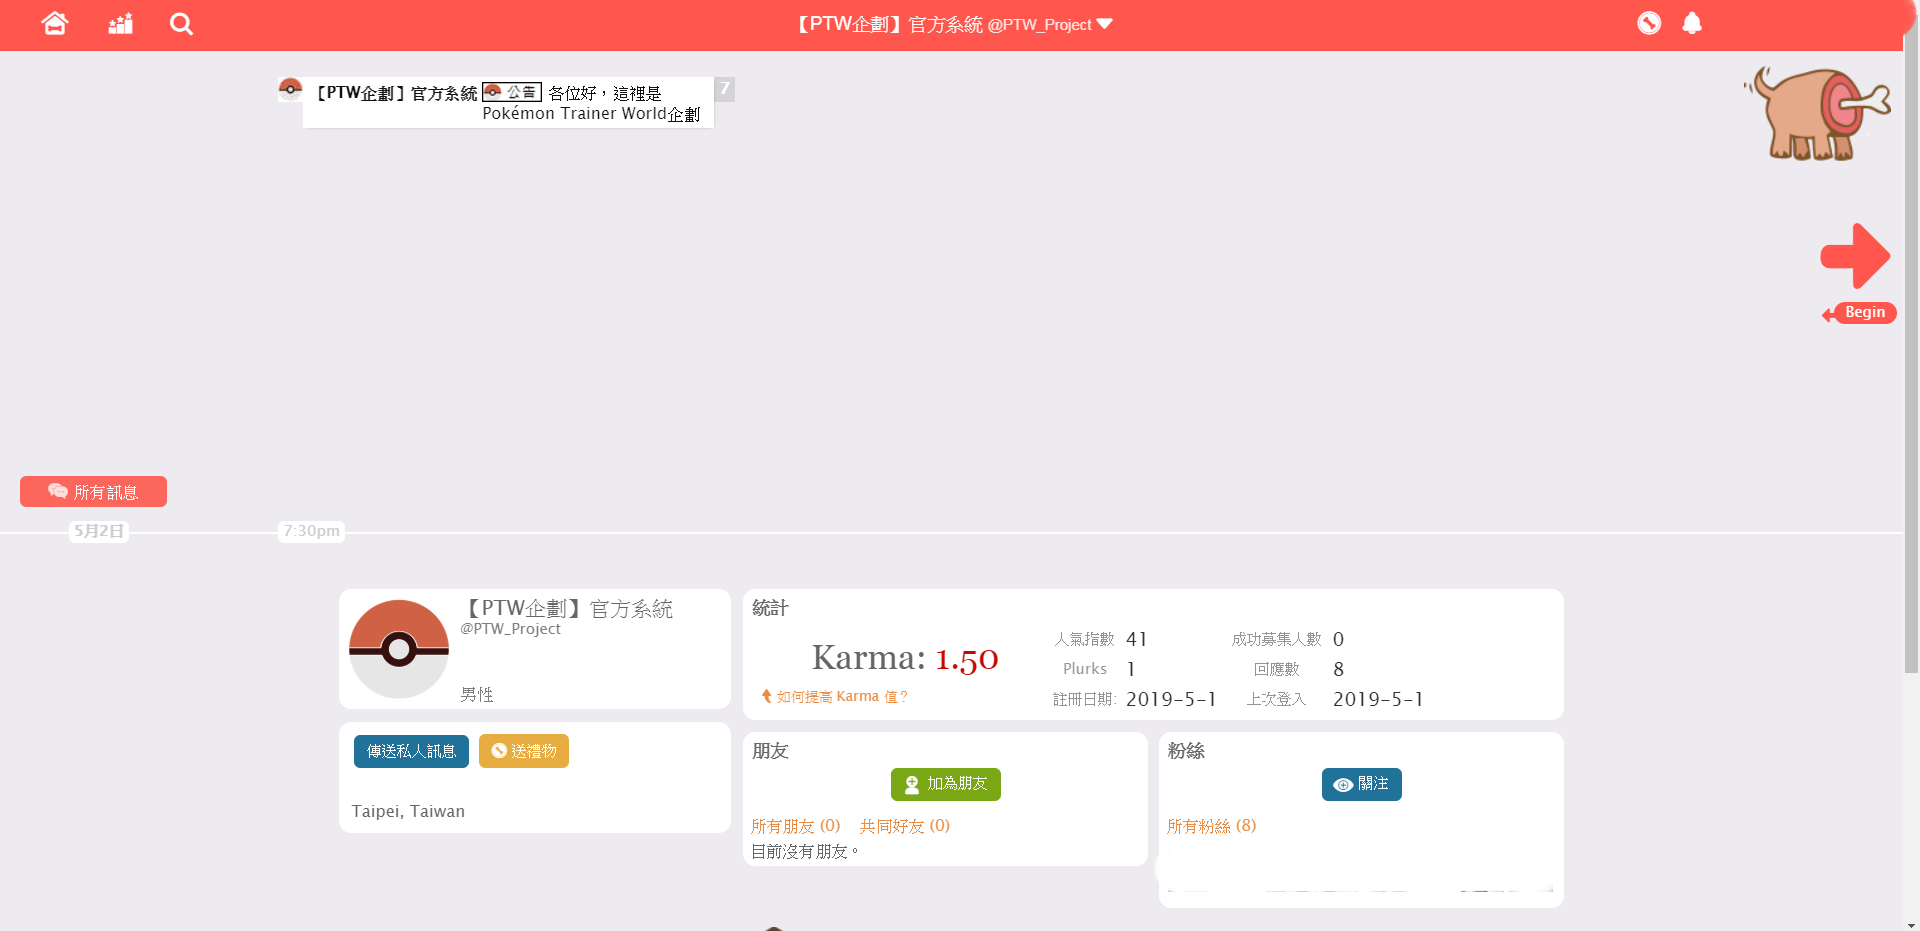
Task: Click 送禮物 gift button
Action: click(524, 751)
